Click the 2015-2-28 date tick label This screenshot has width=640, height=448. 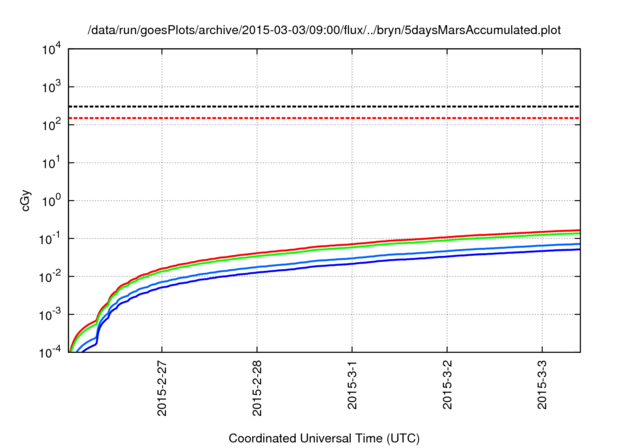click(257, 388)
